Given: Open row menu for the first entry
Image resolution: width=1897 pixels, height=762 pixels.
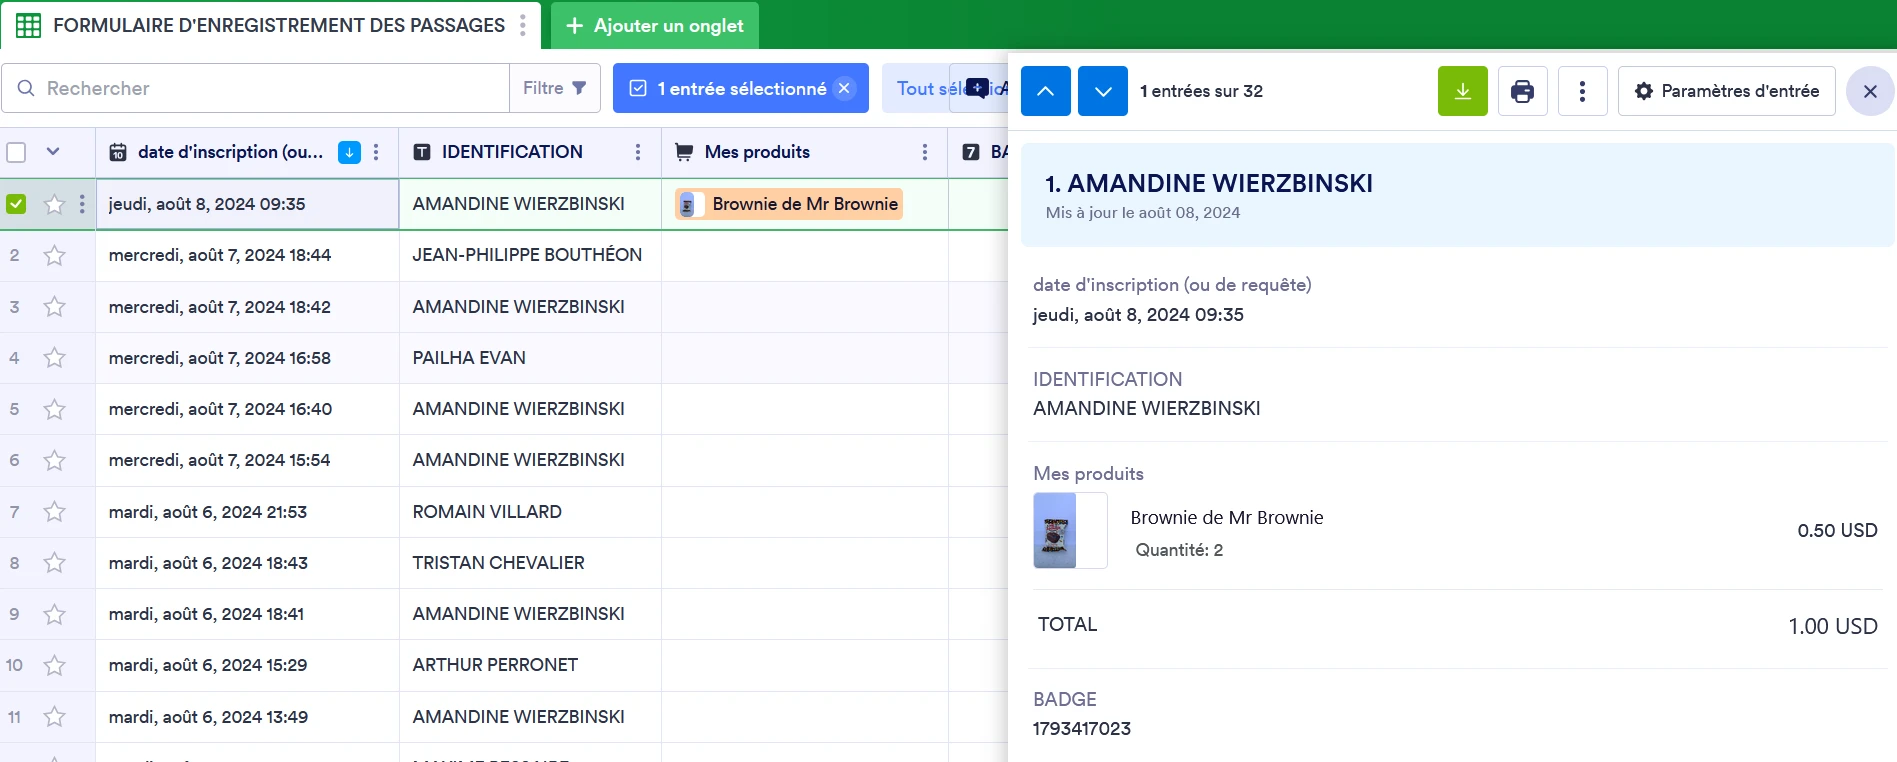Looking at the screenshot, I should 82,204.
